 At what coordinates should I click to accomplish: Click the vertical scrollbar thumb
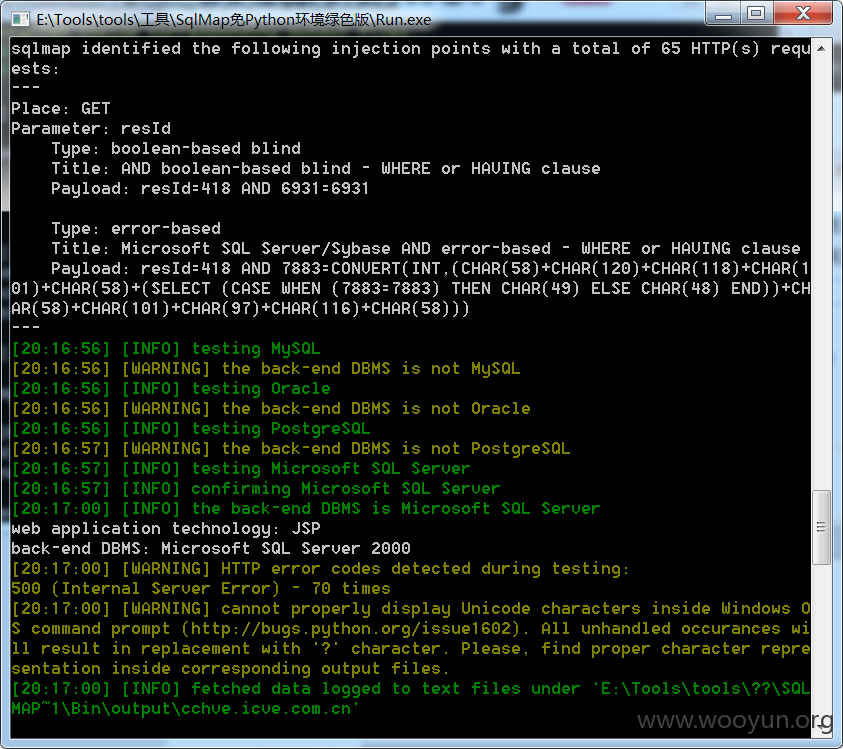point(821,527)
